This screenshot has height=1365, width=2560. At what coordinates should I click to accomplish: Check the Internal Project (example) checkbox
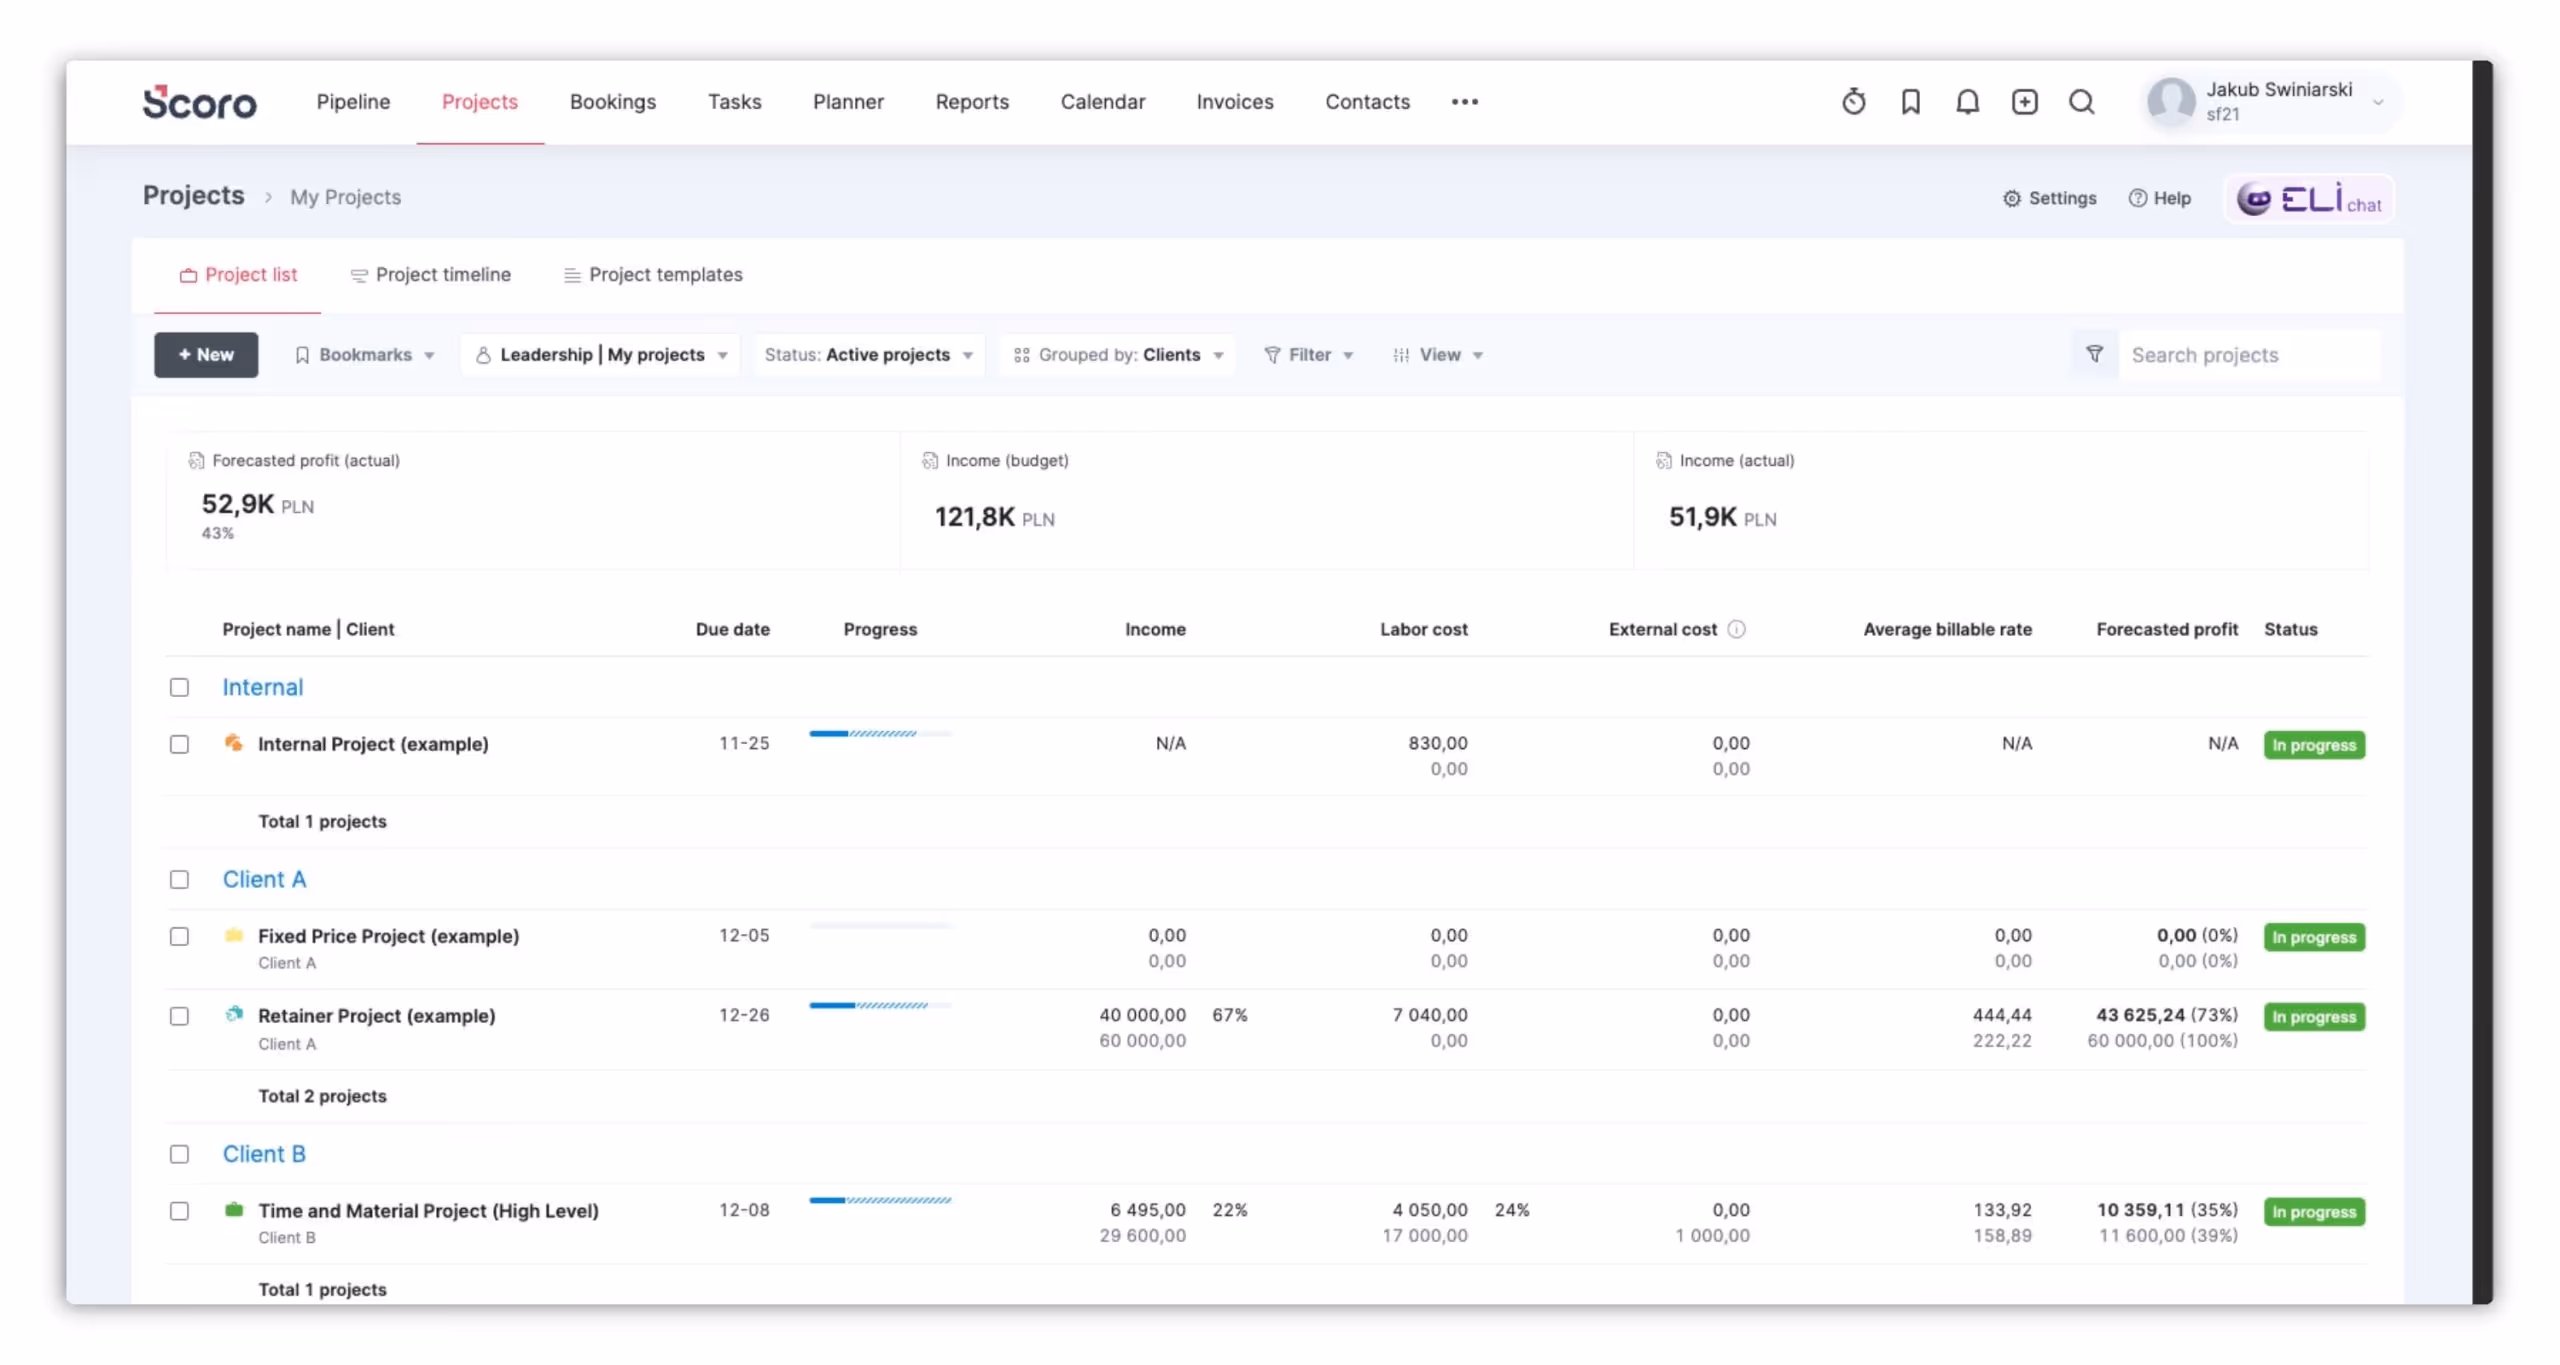click(179, 744)
